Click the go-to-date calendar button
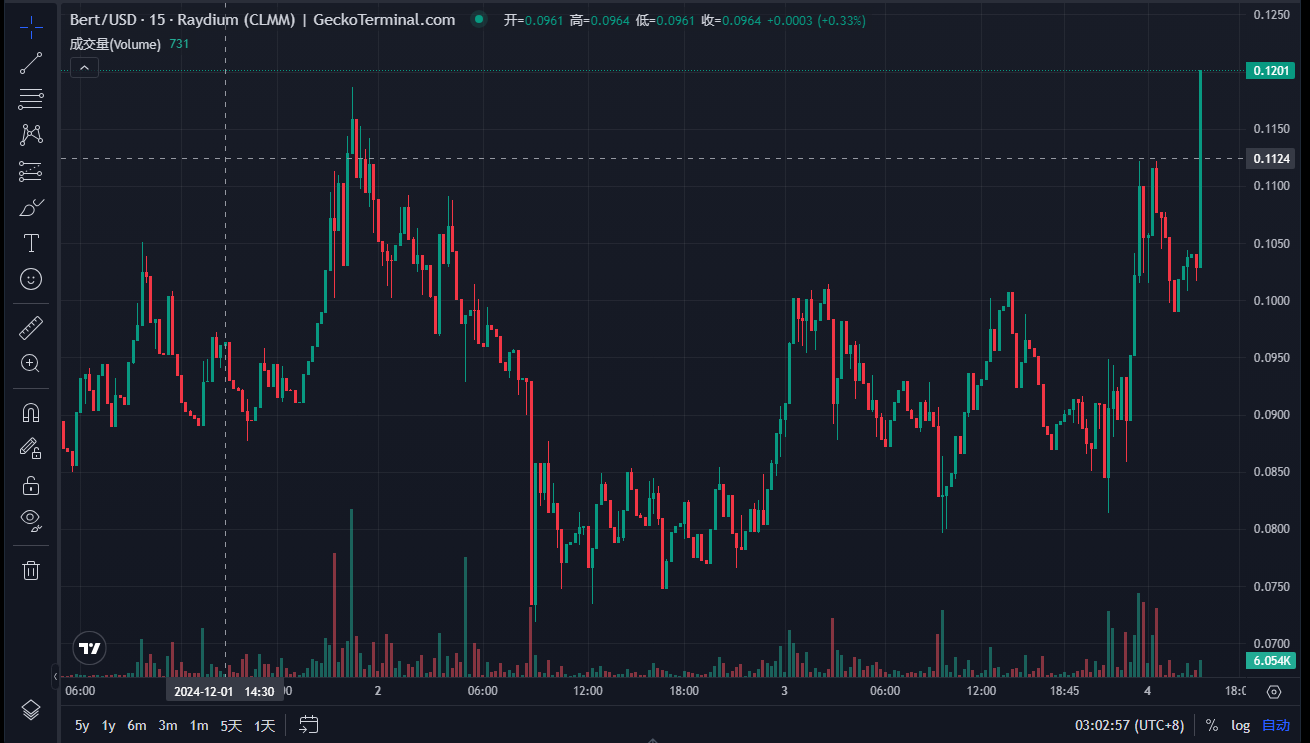The image size is (1310, 743). [x=309, y=725]
